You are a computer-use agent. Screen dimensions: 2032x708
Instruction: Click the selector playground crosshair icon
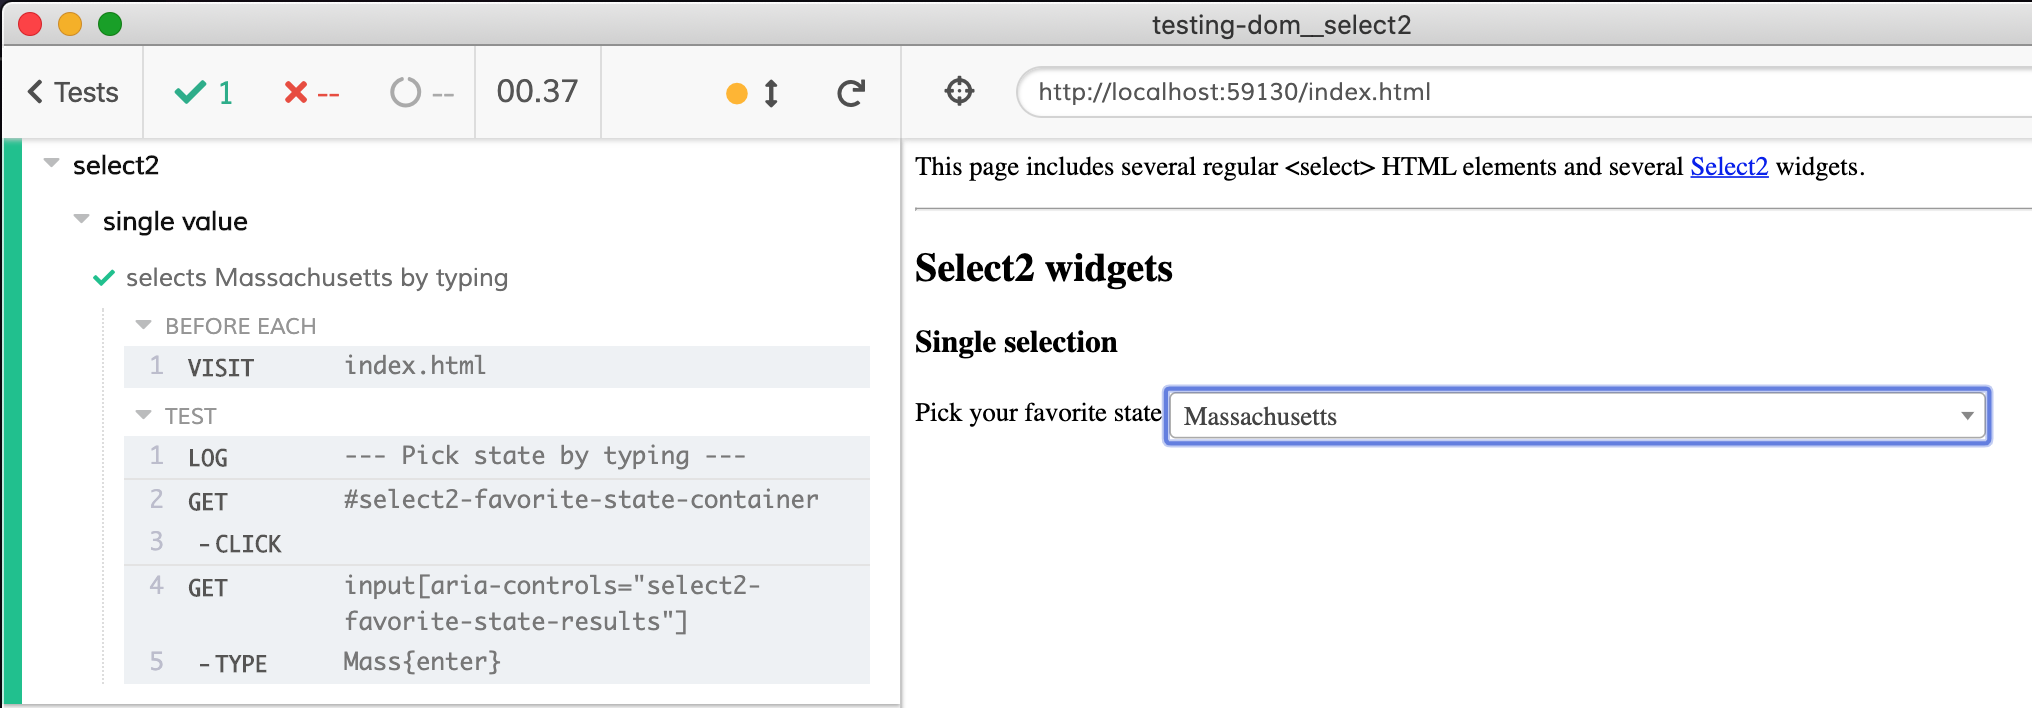coord(959,92)
